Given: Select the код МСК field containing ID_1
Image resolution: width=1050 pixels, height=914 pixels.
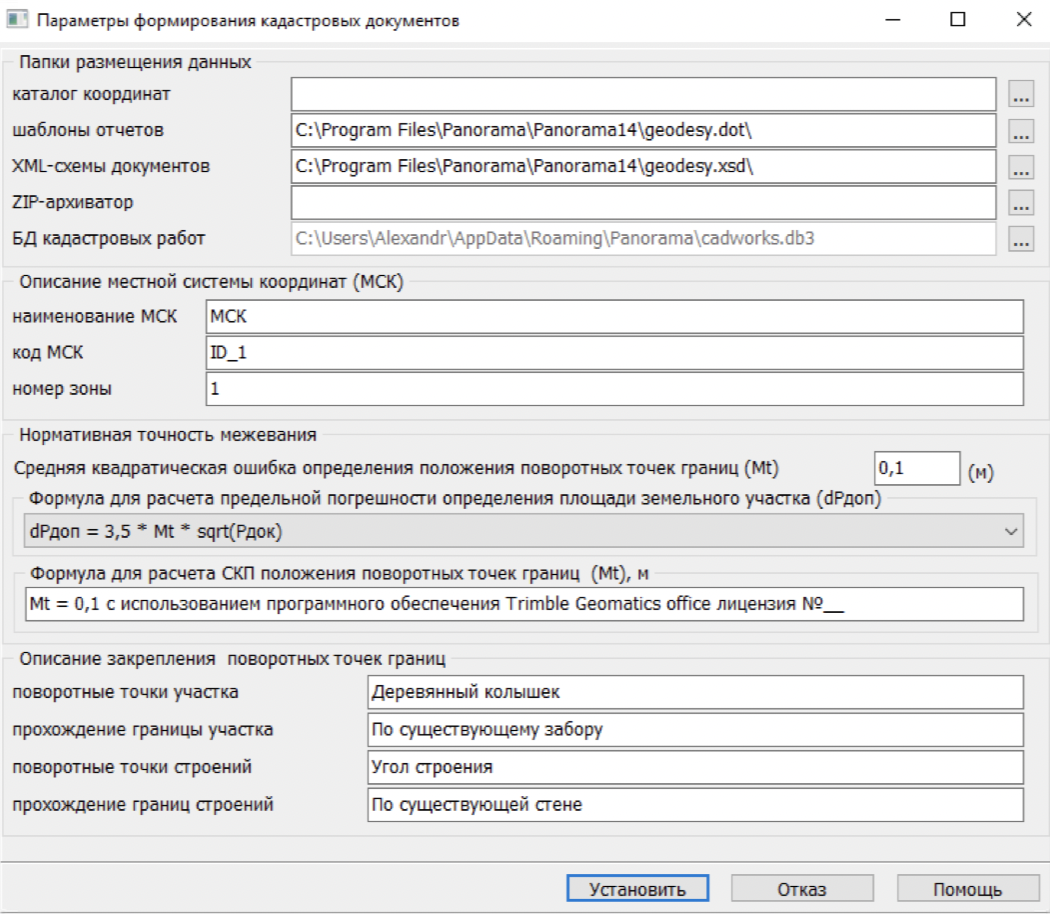Looking at the screenshot, I should [614, 353].
